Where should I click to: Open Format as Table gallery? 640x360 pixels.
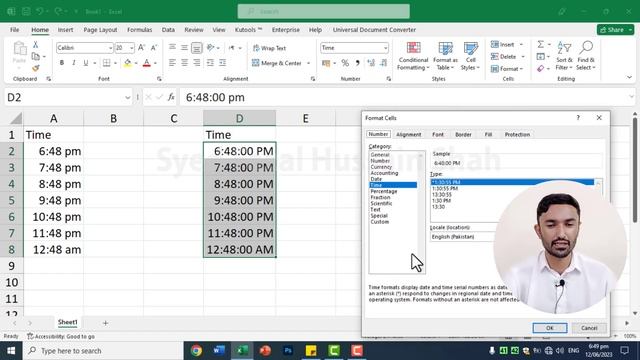[445, 56]
